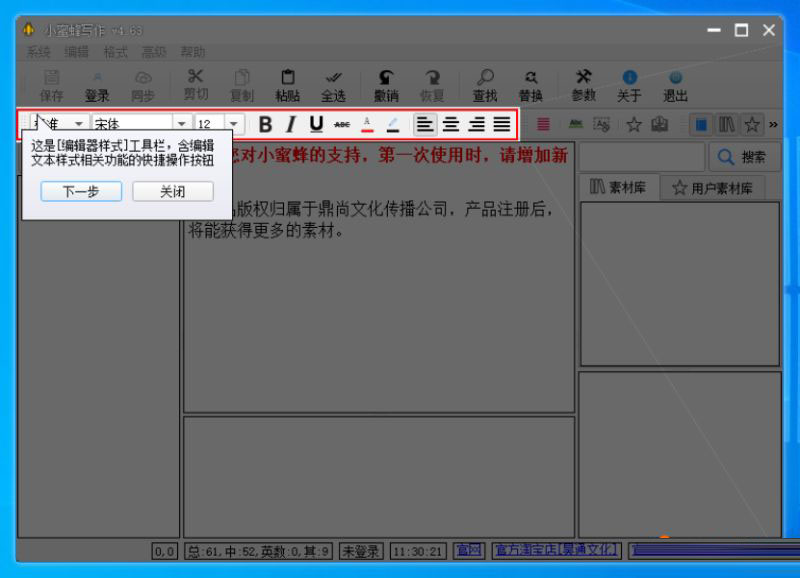Open the 宋体 font dropdown
Image resolution: width=800 pixels, height=578 pixels.
(x=182, y=124)
